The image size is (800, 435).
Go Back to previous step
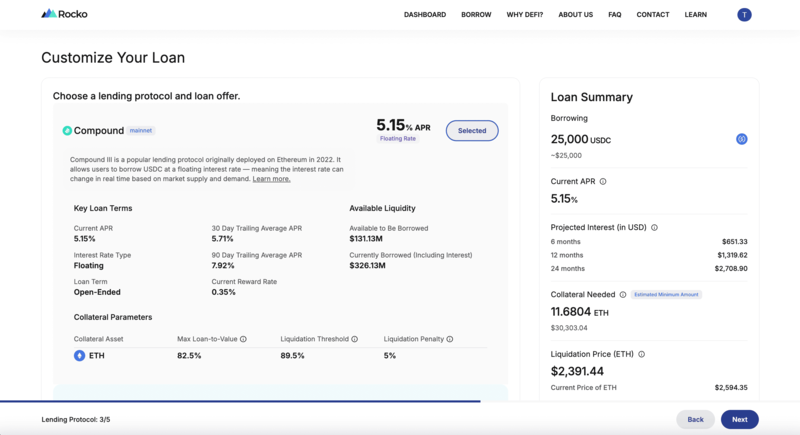(695, 419)
